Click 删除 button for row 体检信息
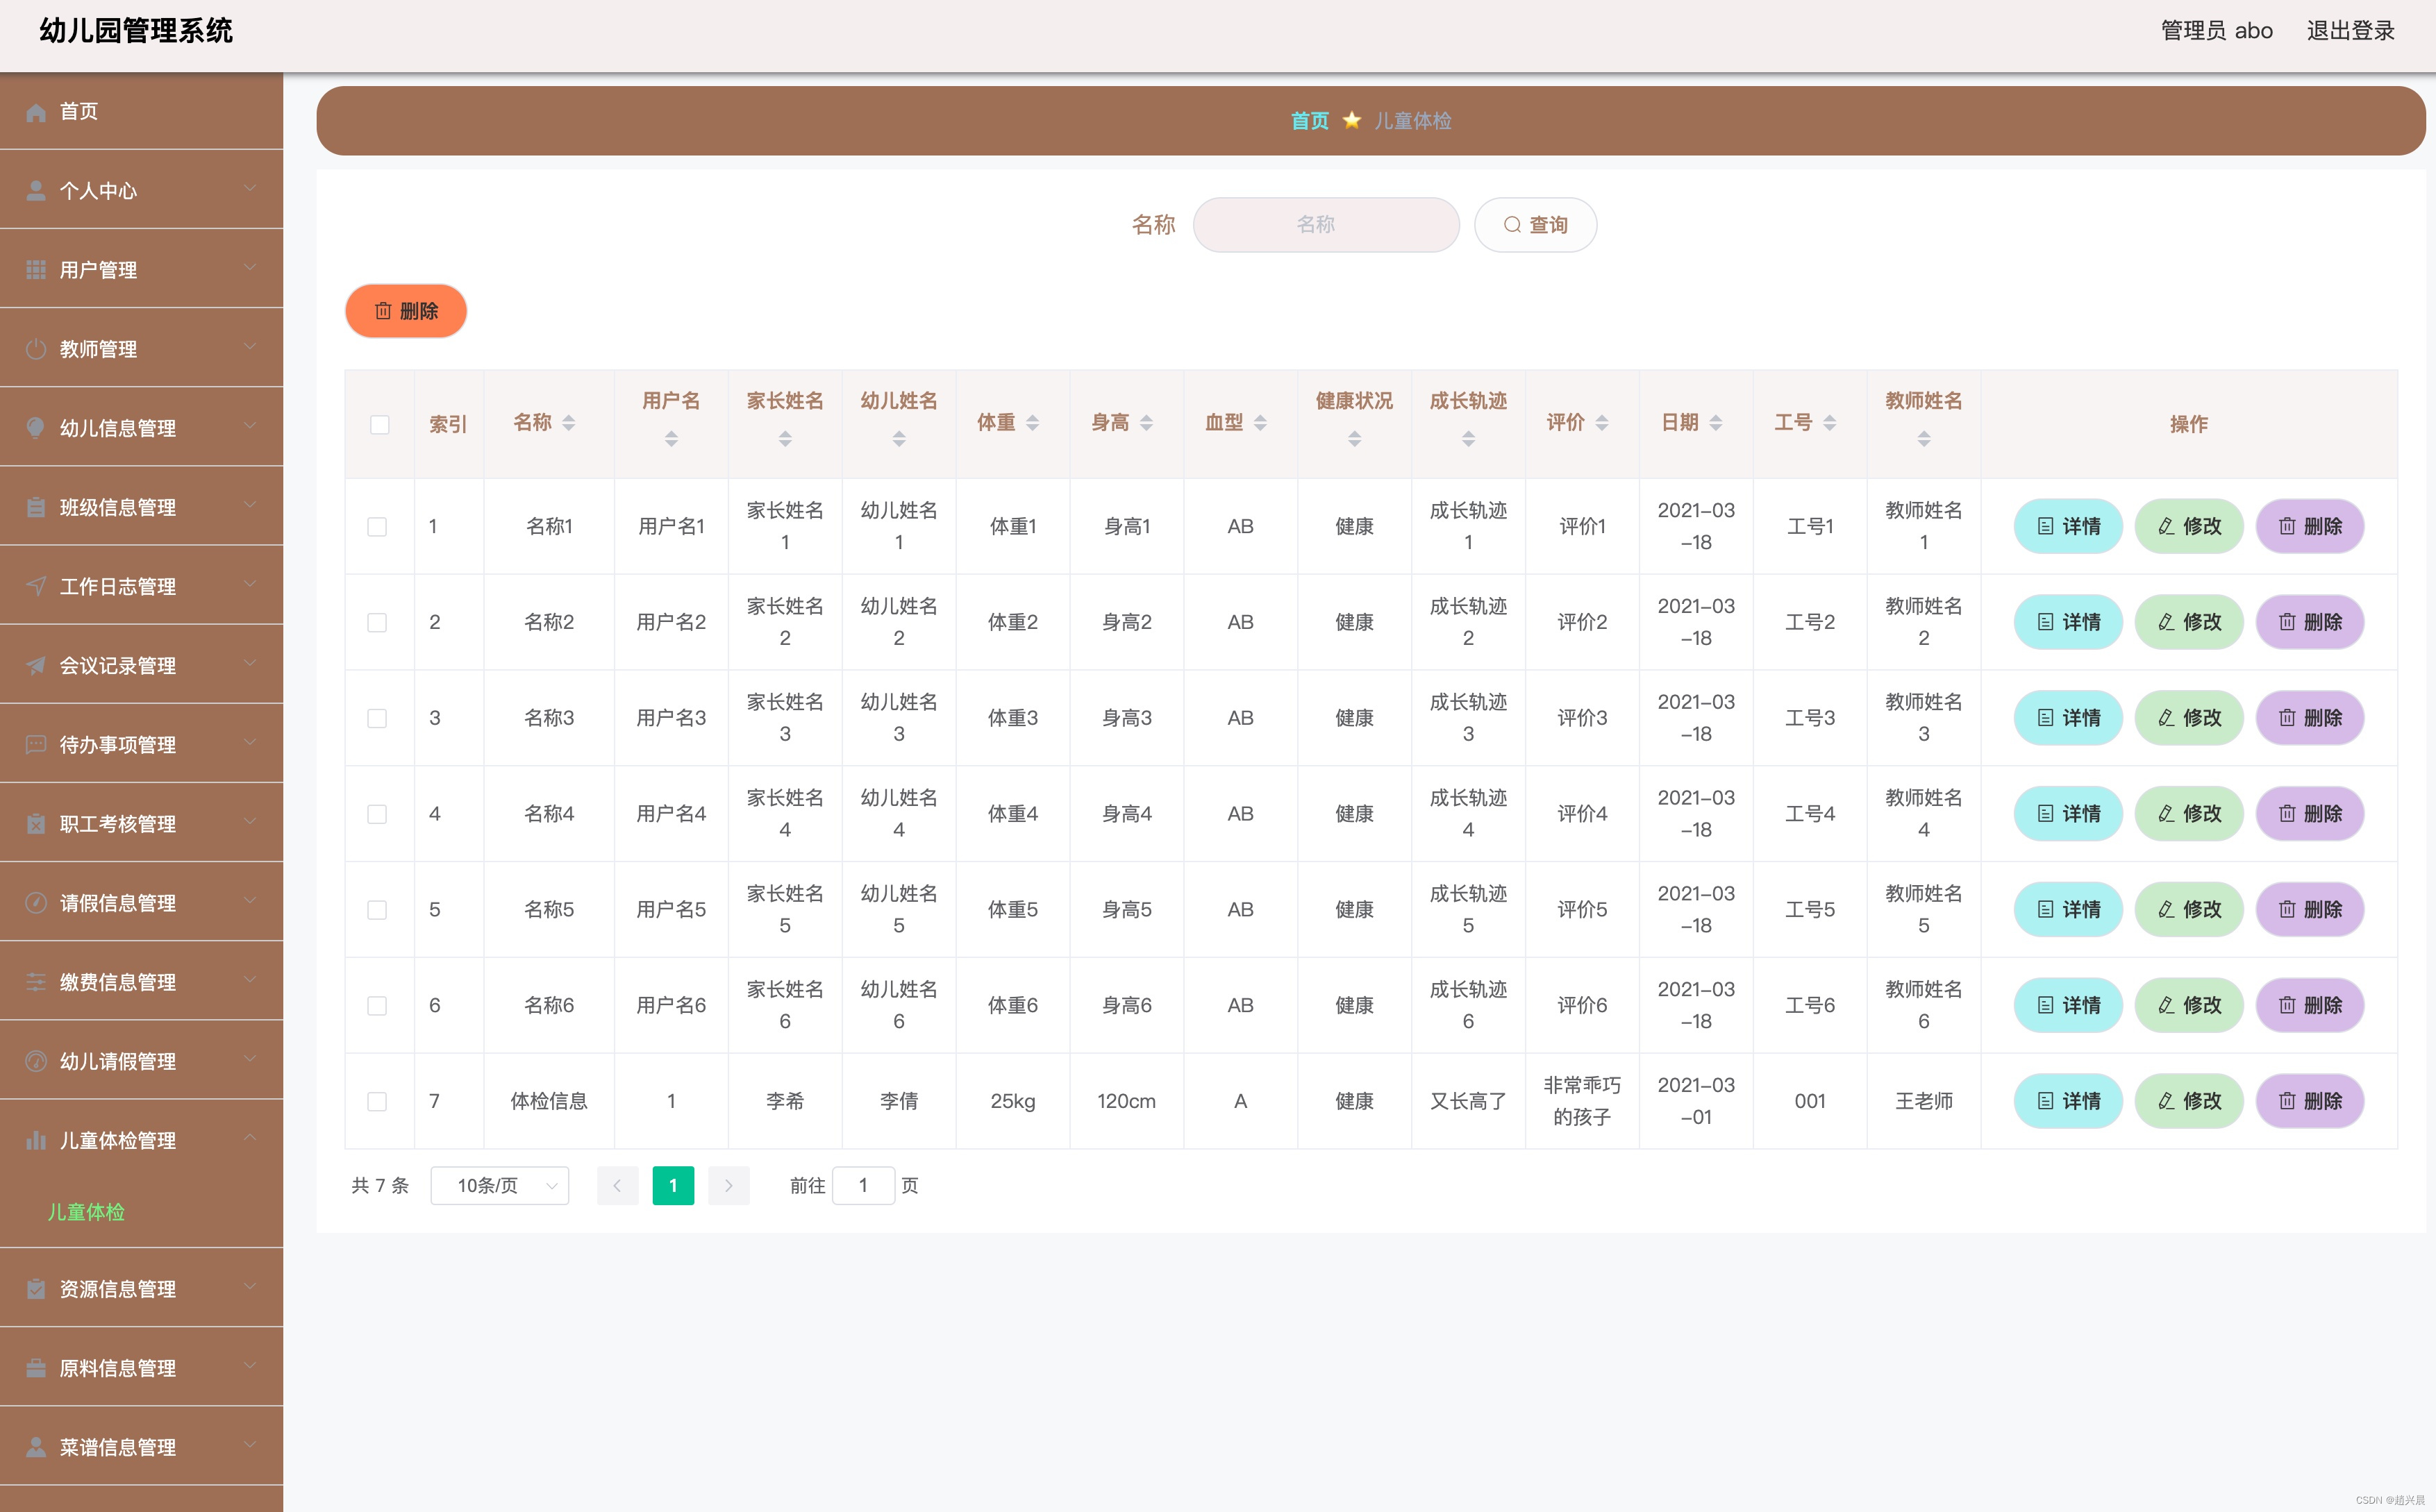Viewport: 2436px width, 1512px height. click(2310, 1101)
